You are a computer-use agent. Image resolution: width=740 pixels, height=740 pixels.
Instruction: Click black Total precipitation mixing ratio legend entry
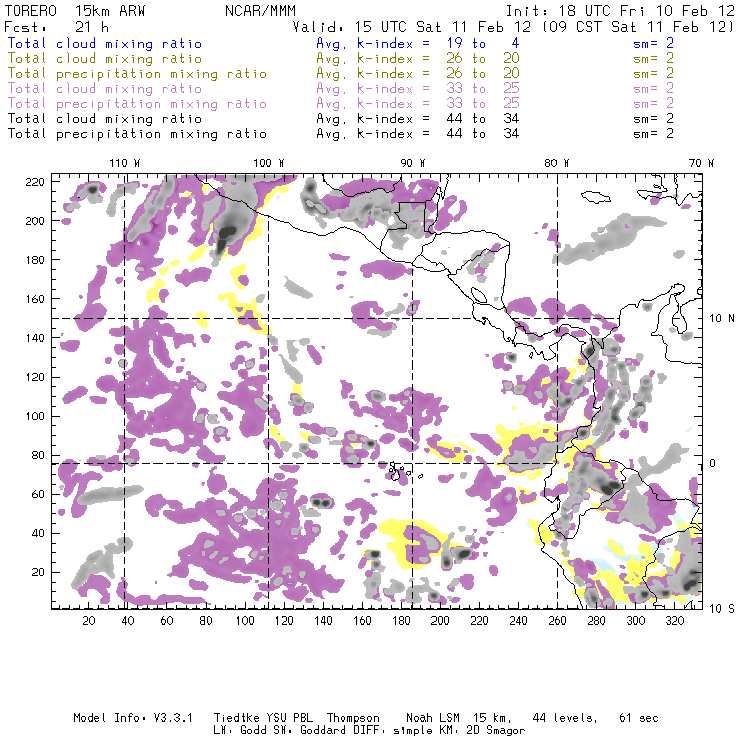137,134
